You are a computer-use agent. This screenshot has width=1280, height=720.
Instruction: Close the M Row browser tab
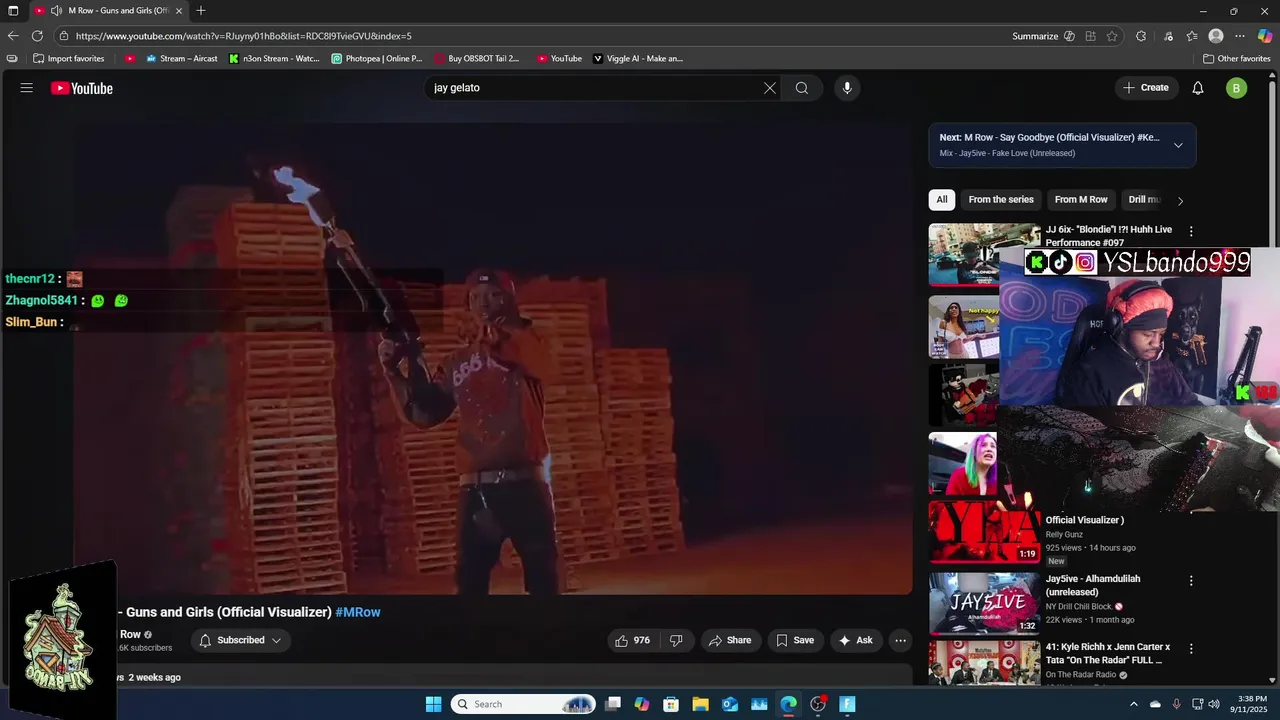[x=179, y=11]
